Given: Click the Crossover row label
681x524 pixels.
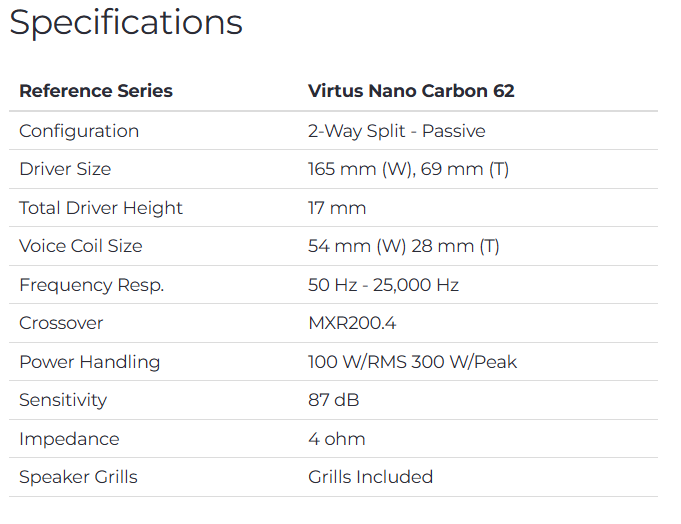Looking at the screenshot, I should pyautogui.click(x=61, y=323).
